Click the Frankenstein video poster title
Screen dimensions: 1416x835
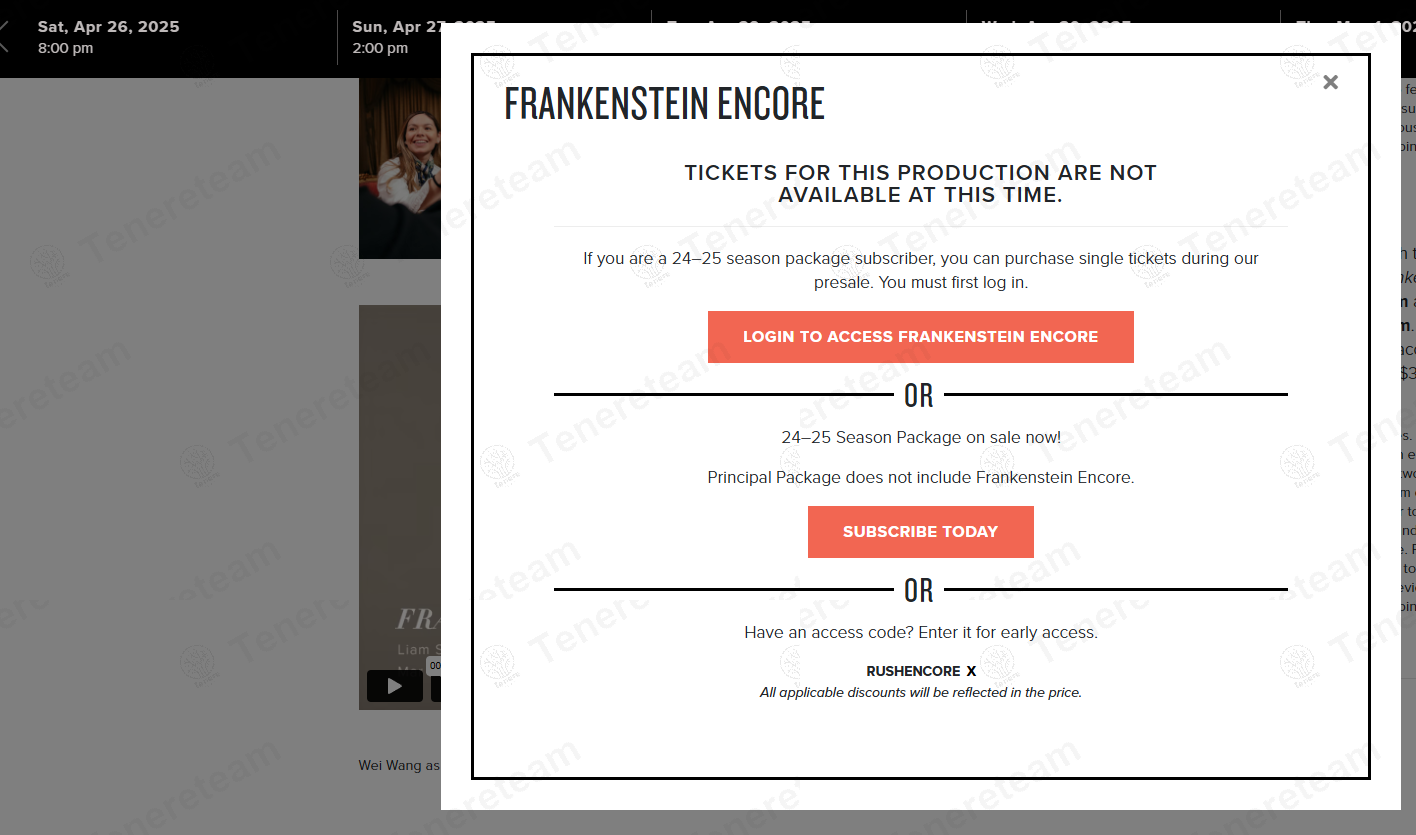point(417,619)
